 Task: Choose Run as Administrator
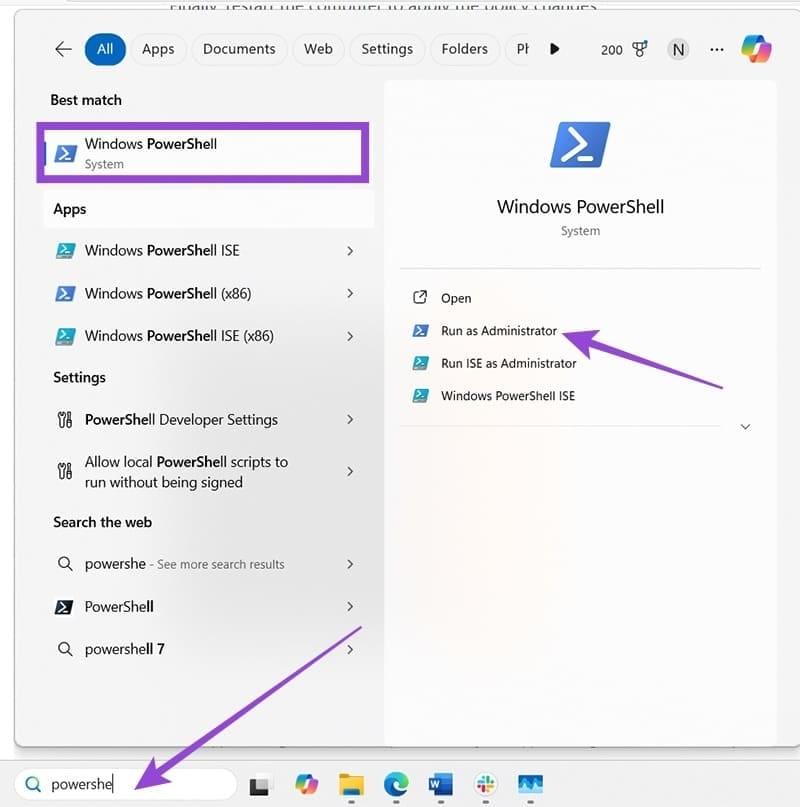click(x=499, y=331)
